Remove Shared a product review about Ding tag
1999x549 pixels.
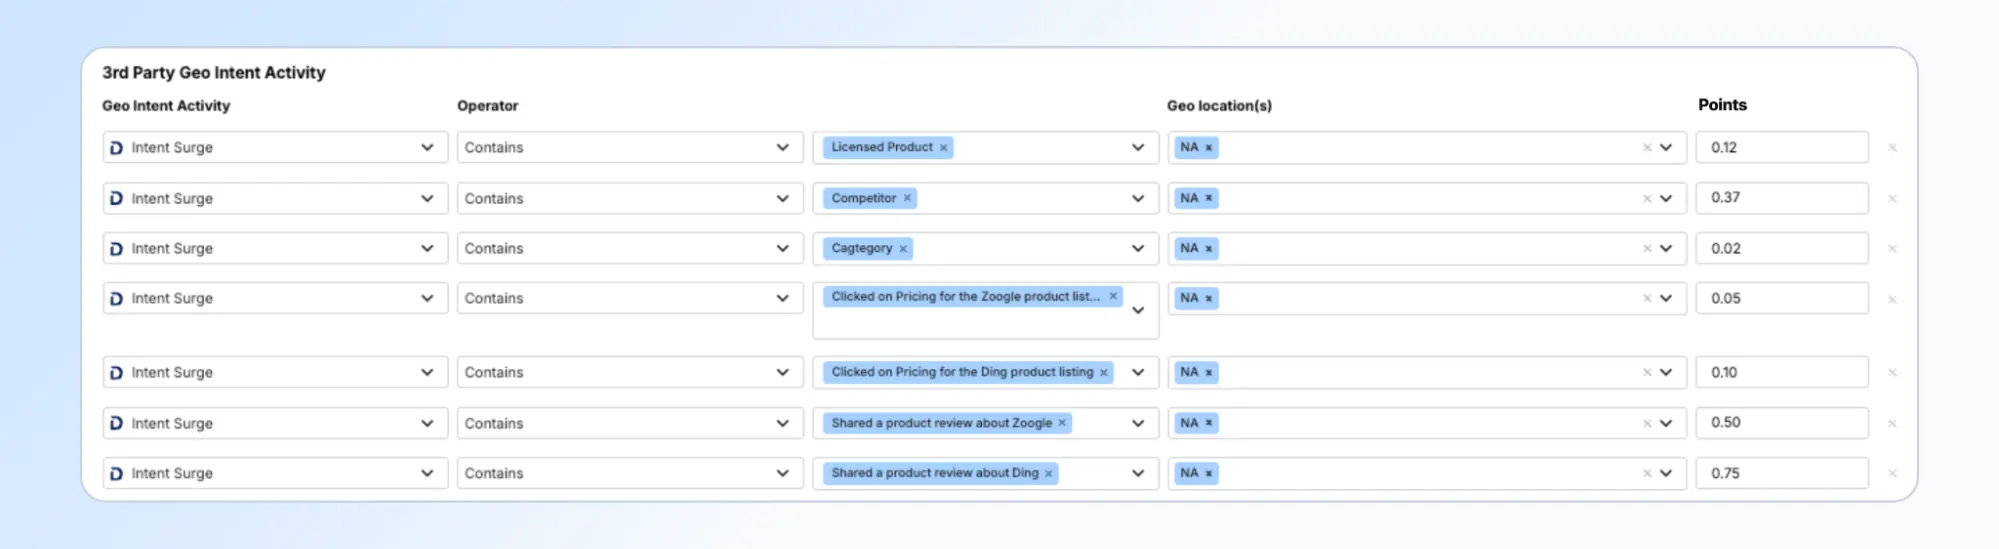pos(1048,474)
